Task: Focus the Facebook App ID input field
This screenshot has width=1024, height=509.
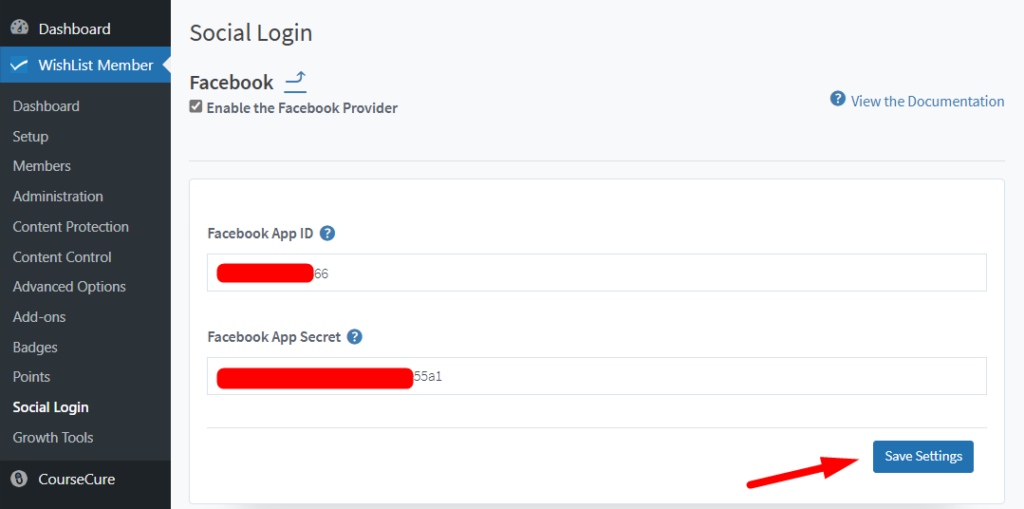Action: tap(597, 272)
